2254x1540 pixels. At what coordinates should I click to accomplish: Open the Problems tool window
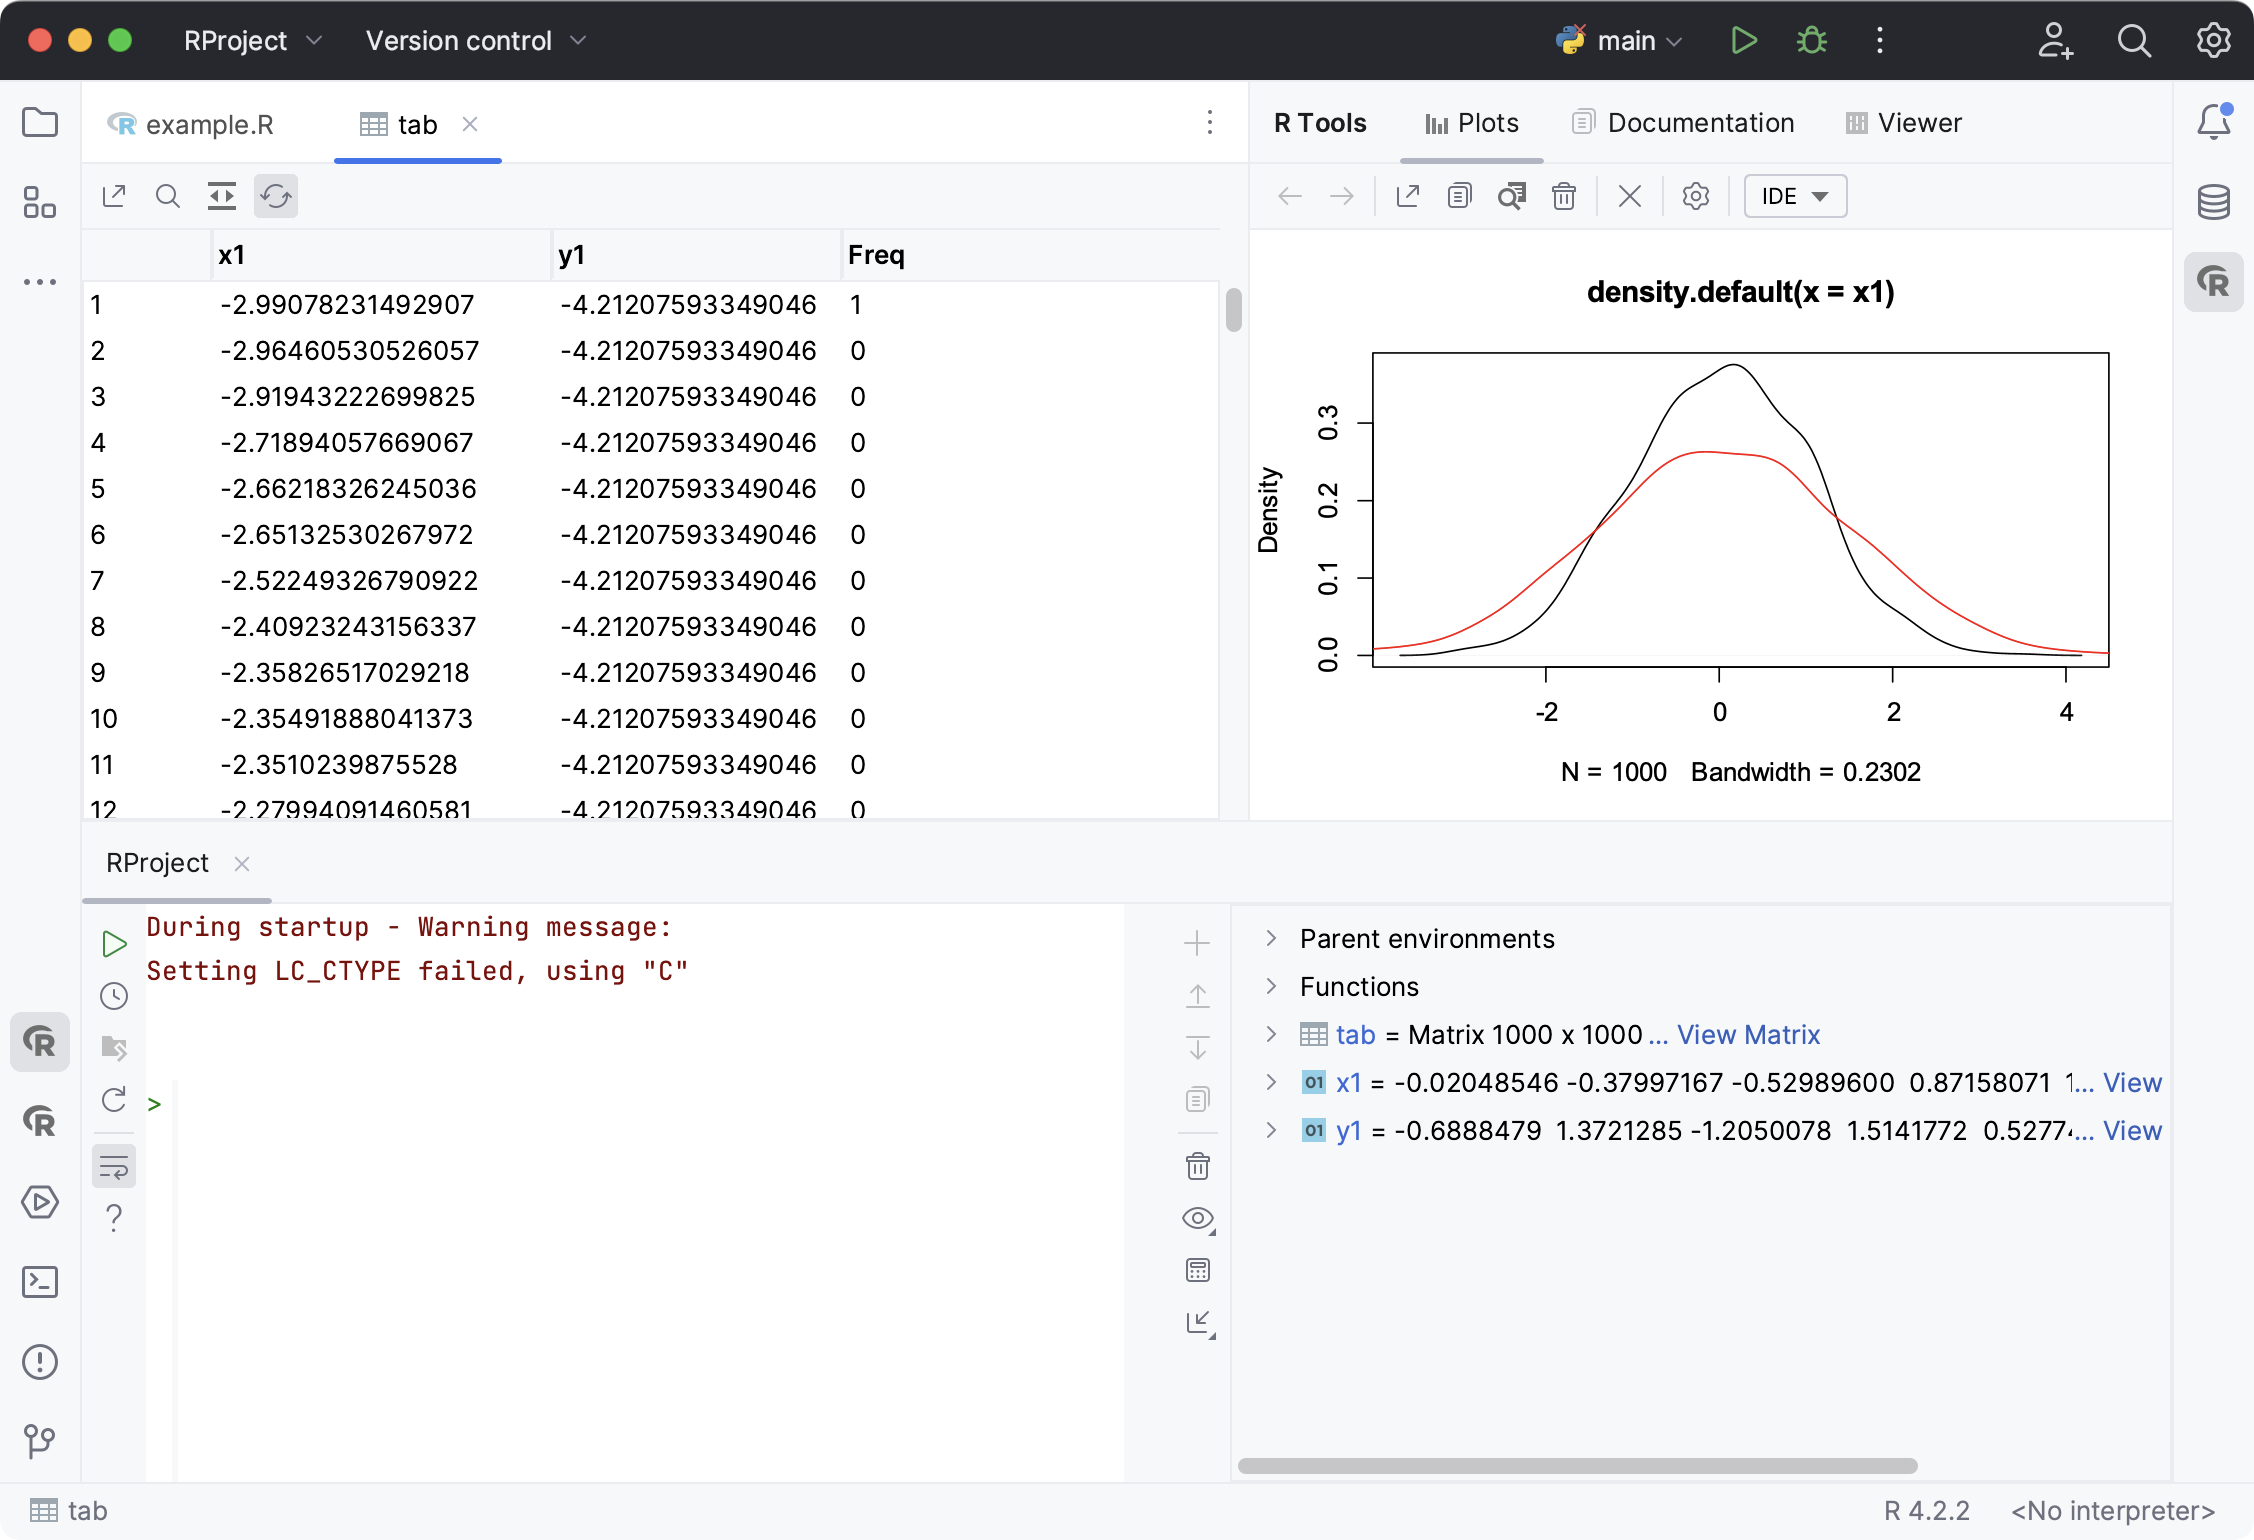[40, 1361]
